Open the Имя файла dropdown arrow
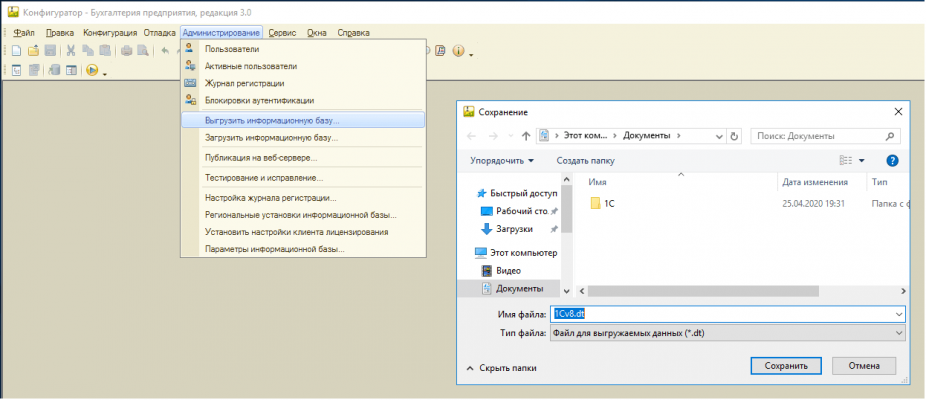 [899, 314]
